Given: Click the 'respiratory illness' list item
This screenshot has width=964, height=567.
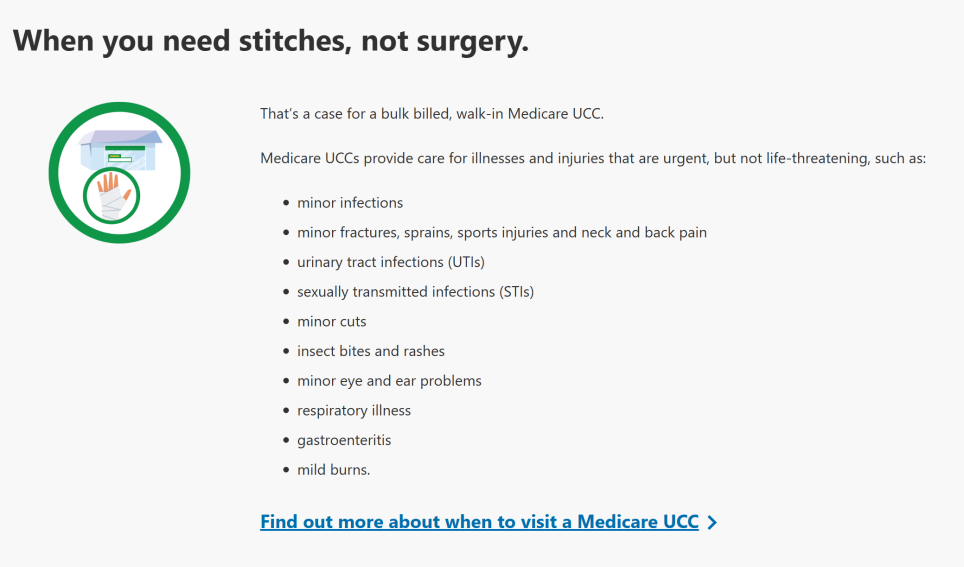Looking at the screenshot, I should (354, 411).
